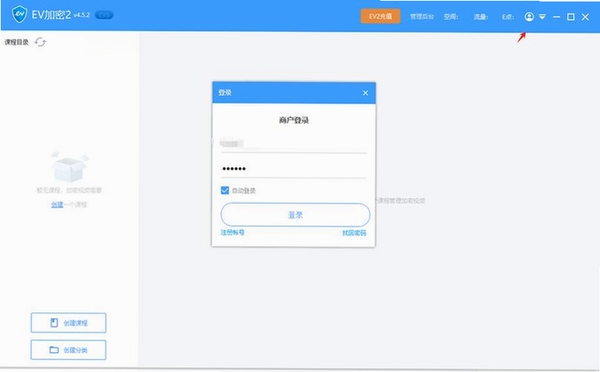Click the 登录 login button
The width and height of the screenshot is (600, 372).
[295, 215]
